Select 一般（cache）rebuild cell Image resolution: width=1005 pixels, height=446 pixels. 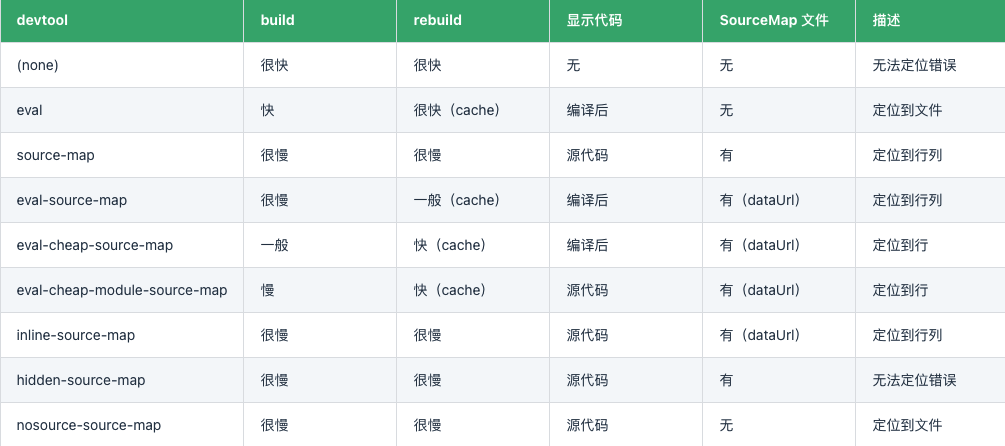pos(456,200)
